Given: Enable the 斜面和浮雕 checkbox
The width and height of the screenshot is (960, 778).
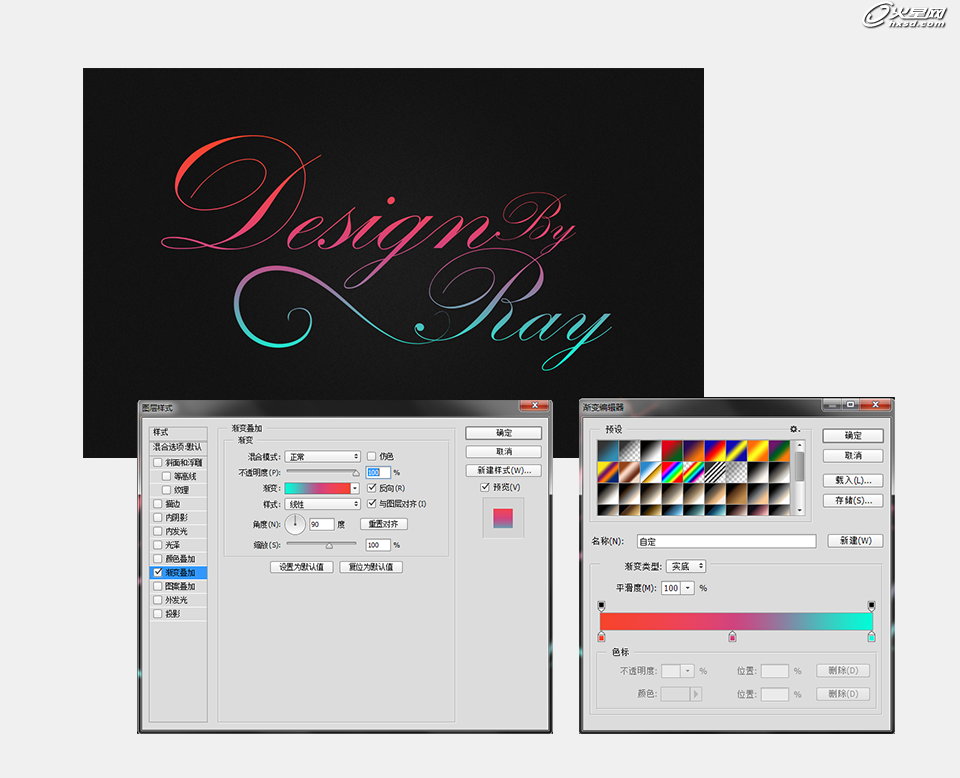Looking at the screenshot, I should (x=158, y=463).
